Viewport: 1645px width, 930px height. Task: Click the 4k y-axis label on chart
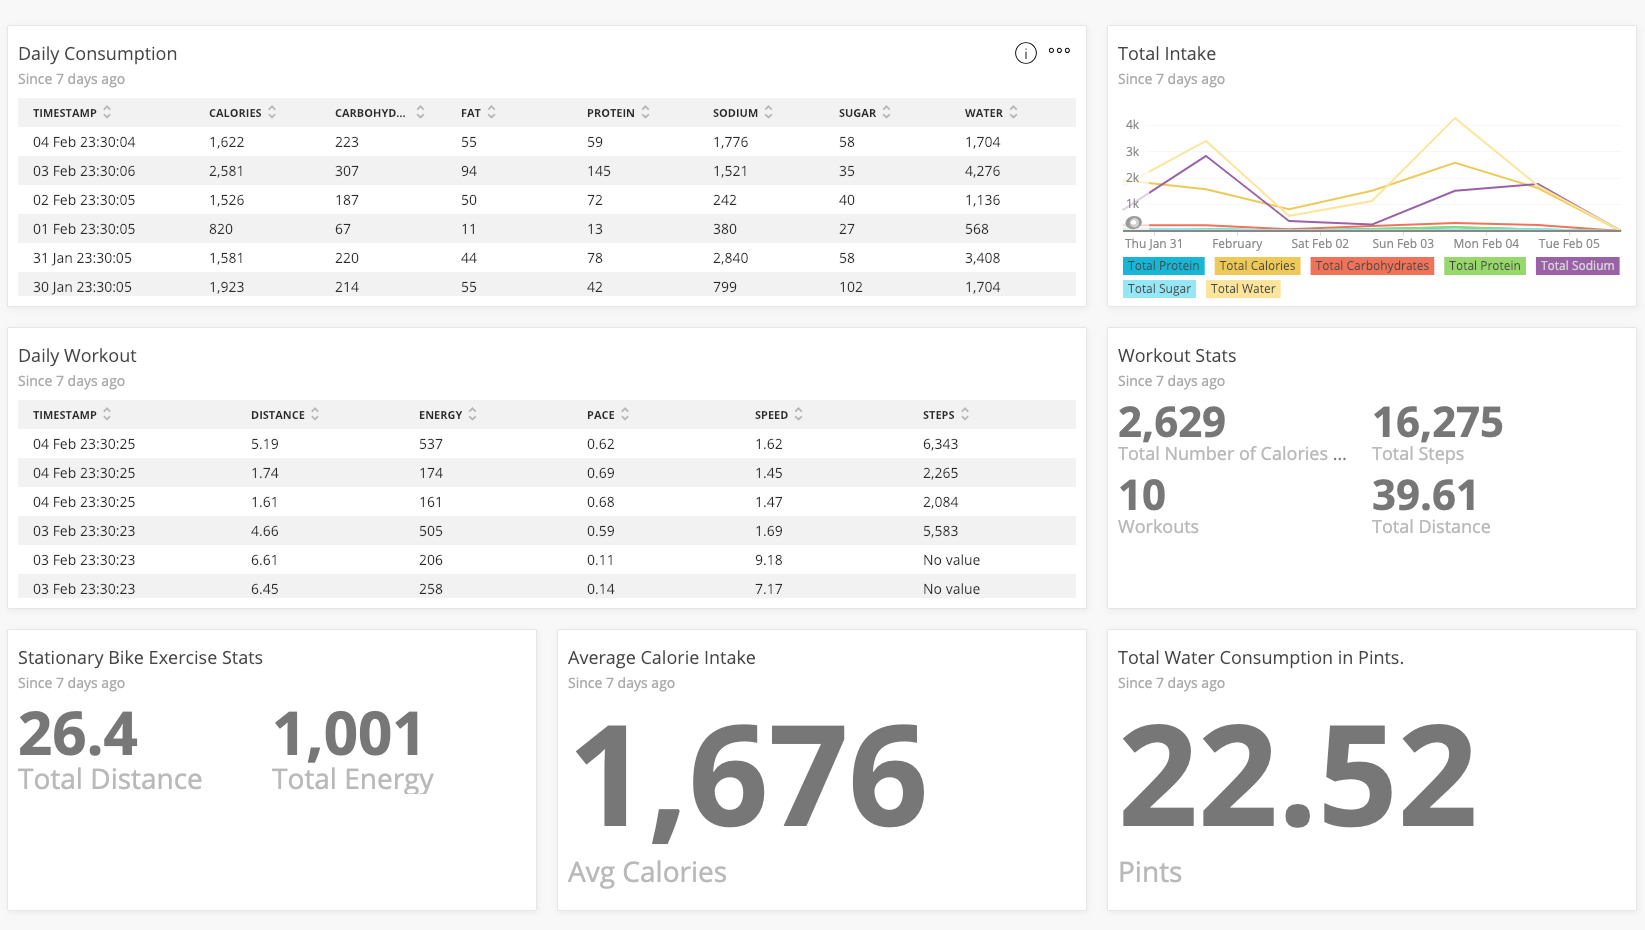click(x=1132, y=125)
